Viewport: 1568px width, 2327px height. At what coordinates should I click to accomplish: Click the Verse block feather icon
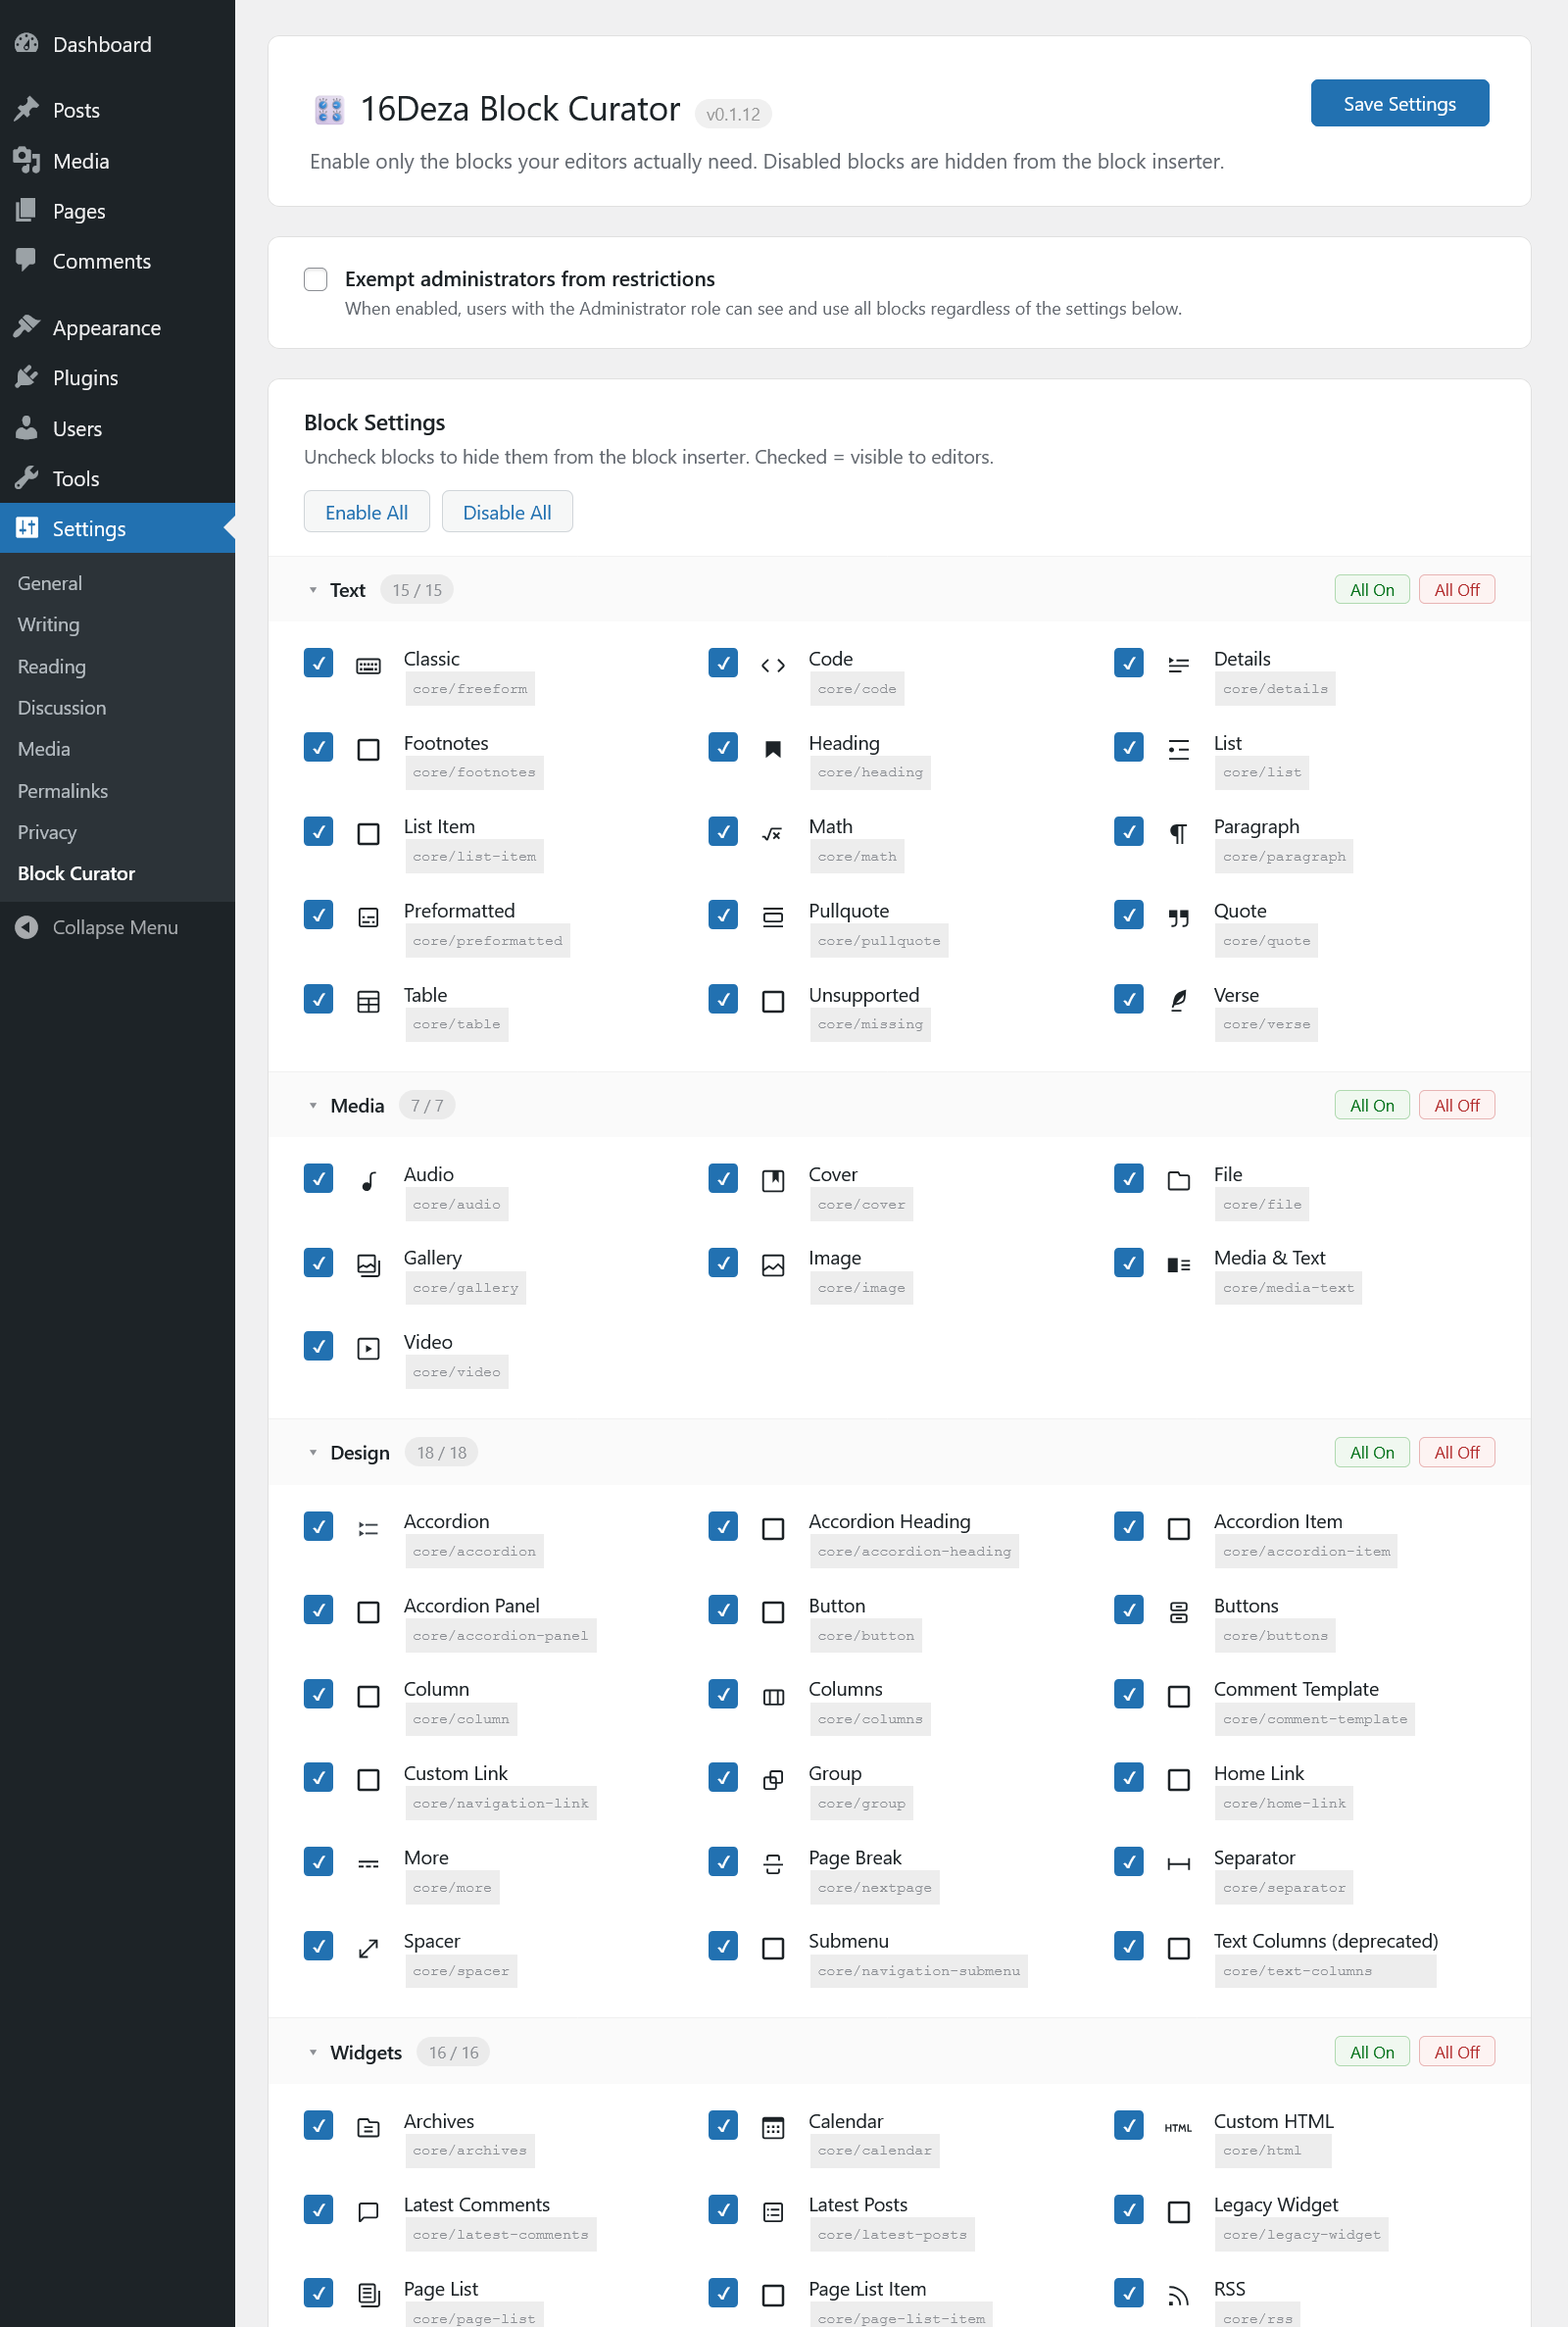point(1179,1001)
